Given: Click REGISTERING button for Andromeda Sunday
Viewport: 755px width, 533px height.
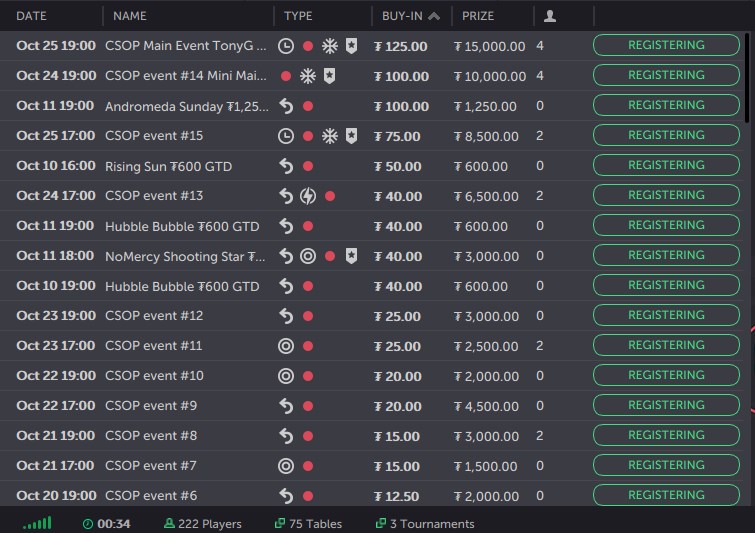Looking at the screenshot, I should point(666,105).
